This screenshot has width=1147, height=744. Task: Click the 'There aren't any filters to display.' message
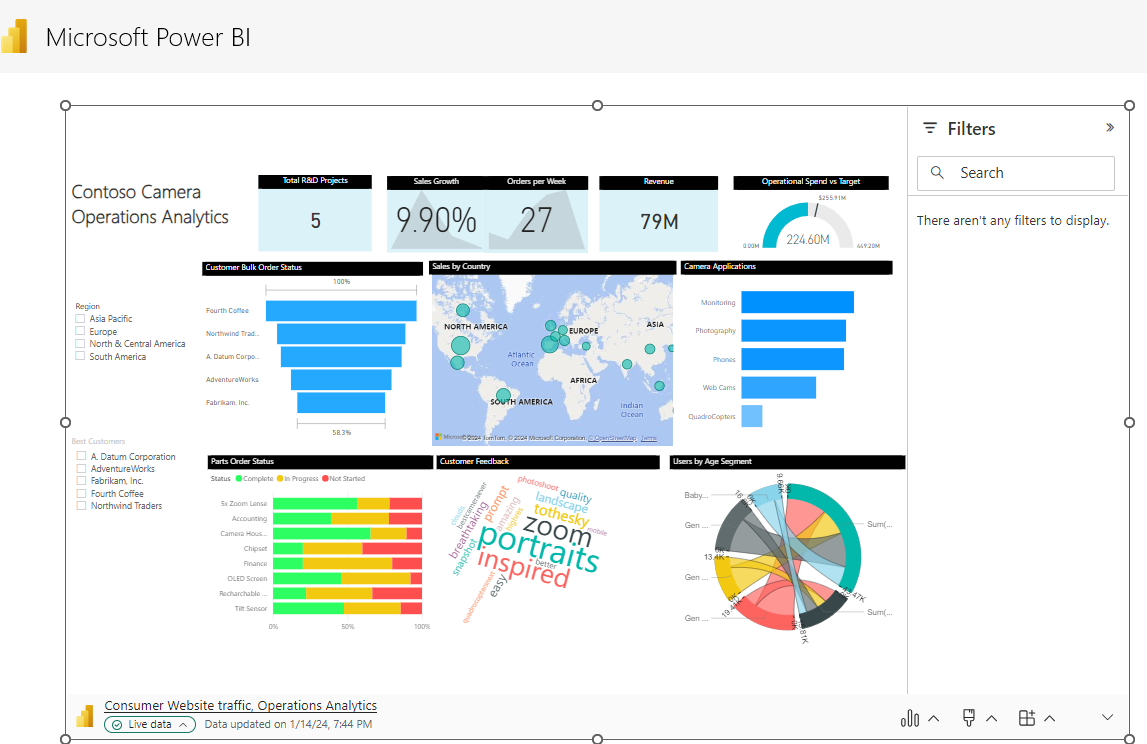click(1012, 220)
